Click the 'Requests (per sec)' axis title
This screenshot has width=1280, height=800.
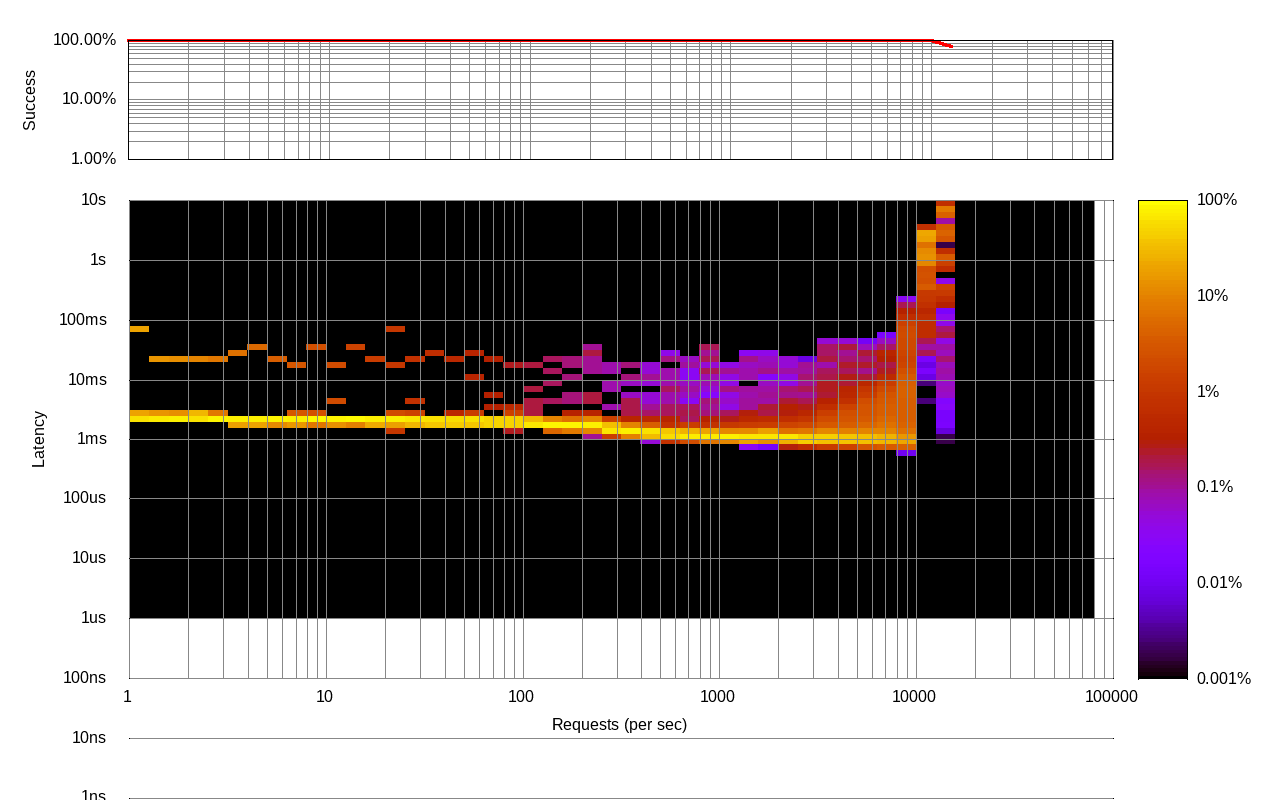pos(619,724)
